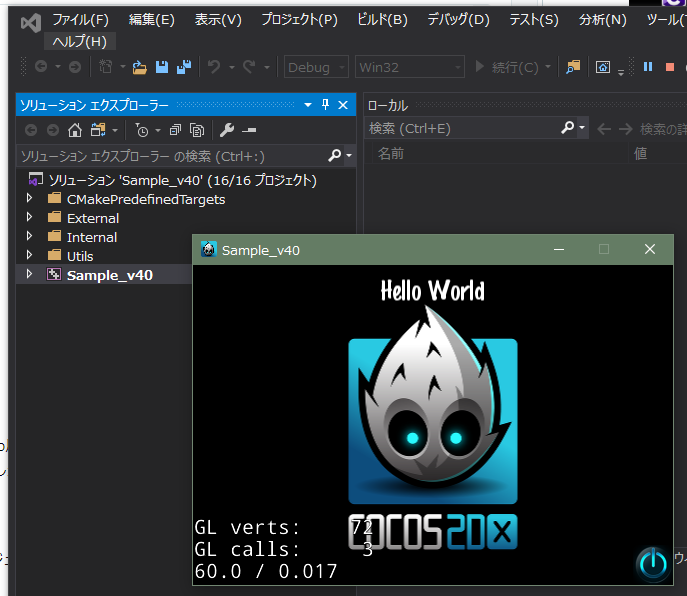
Task: Click the diagnostic tools window icon
Action: (x=603, y=67)
